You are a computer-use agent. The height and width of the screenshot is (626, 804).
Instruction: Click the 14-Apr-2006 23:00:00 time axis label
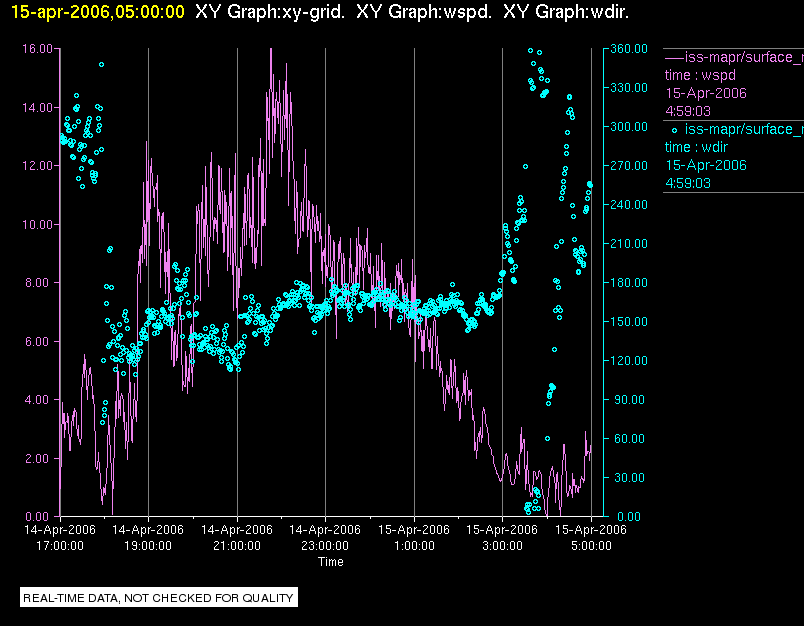(x=325, y=537)
